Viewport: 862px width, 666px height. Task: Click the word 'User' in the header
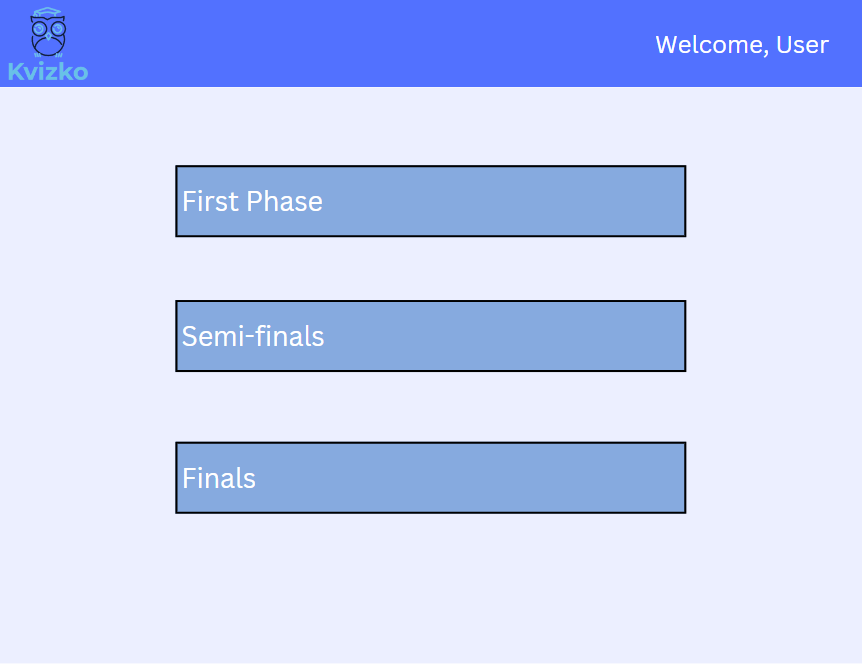point(802,45)
